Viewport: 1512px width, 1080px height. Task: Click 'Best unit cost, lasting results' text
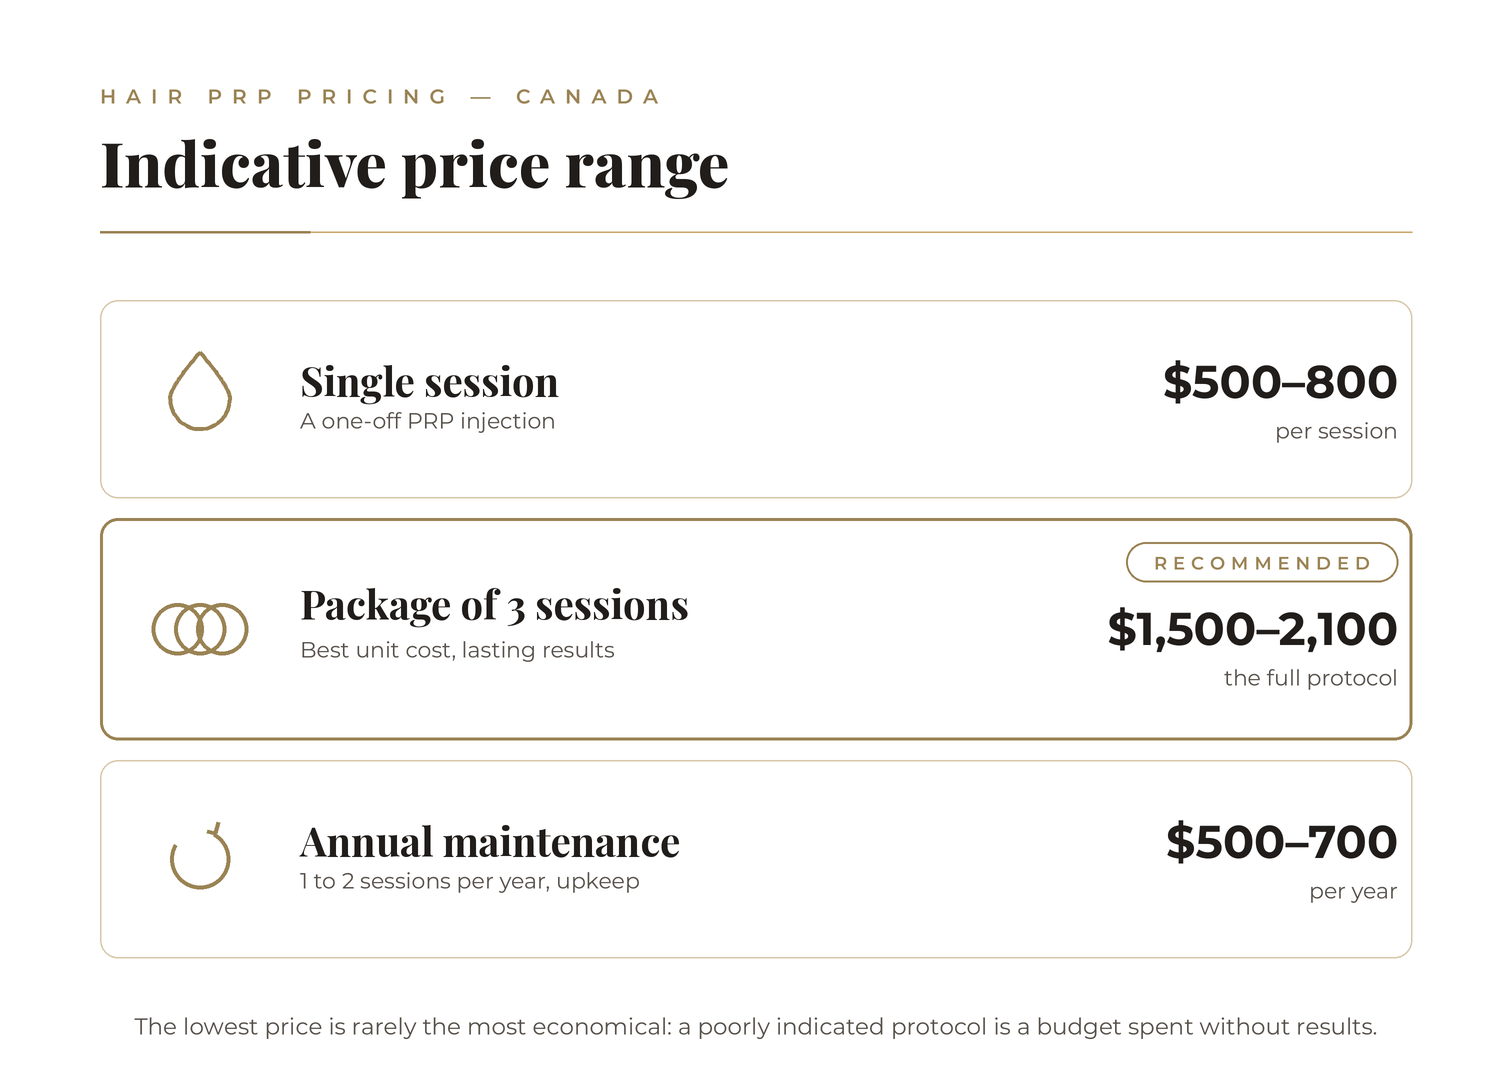[x=457, y=650]
